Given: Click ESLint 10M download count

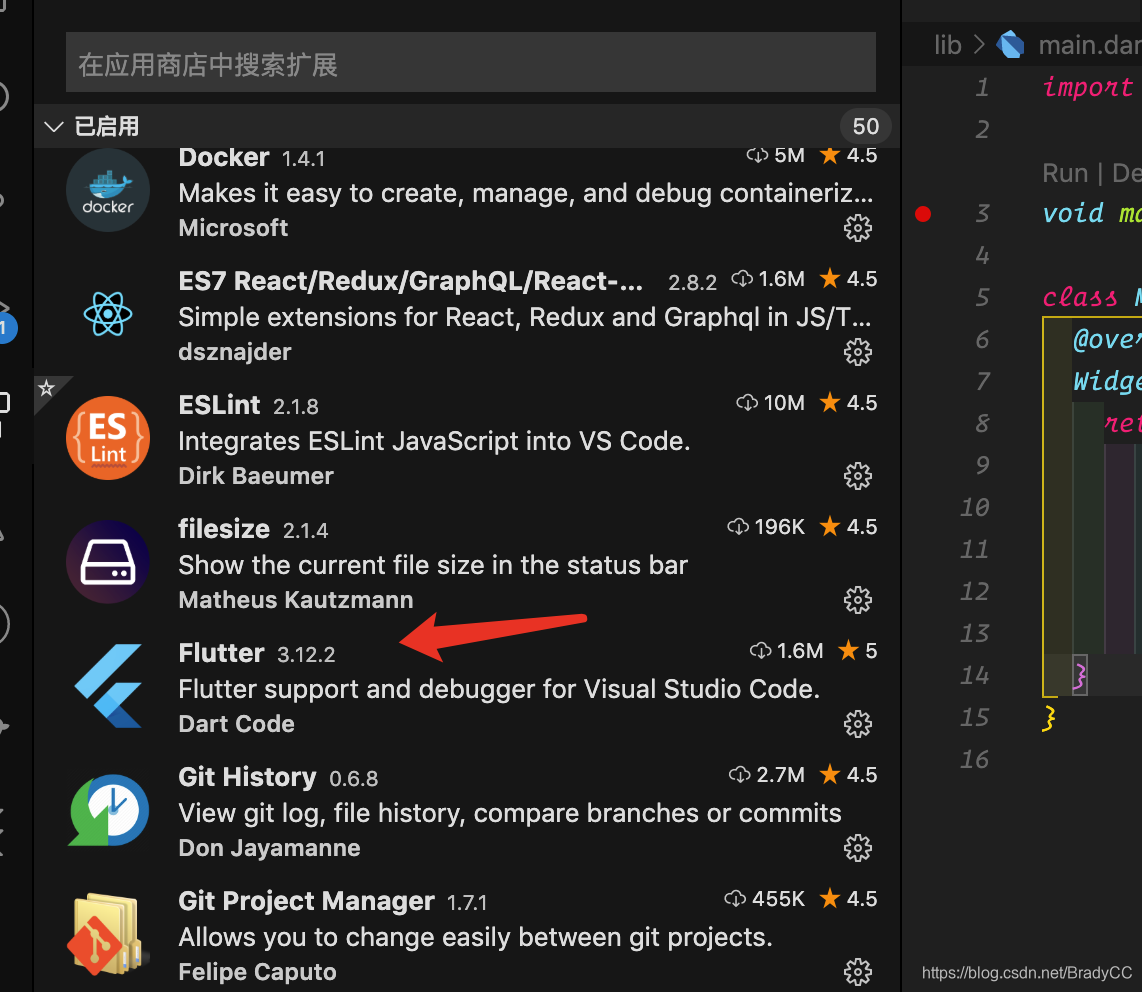Looking at the screenshot, I should (x=771, y=403).
